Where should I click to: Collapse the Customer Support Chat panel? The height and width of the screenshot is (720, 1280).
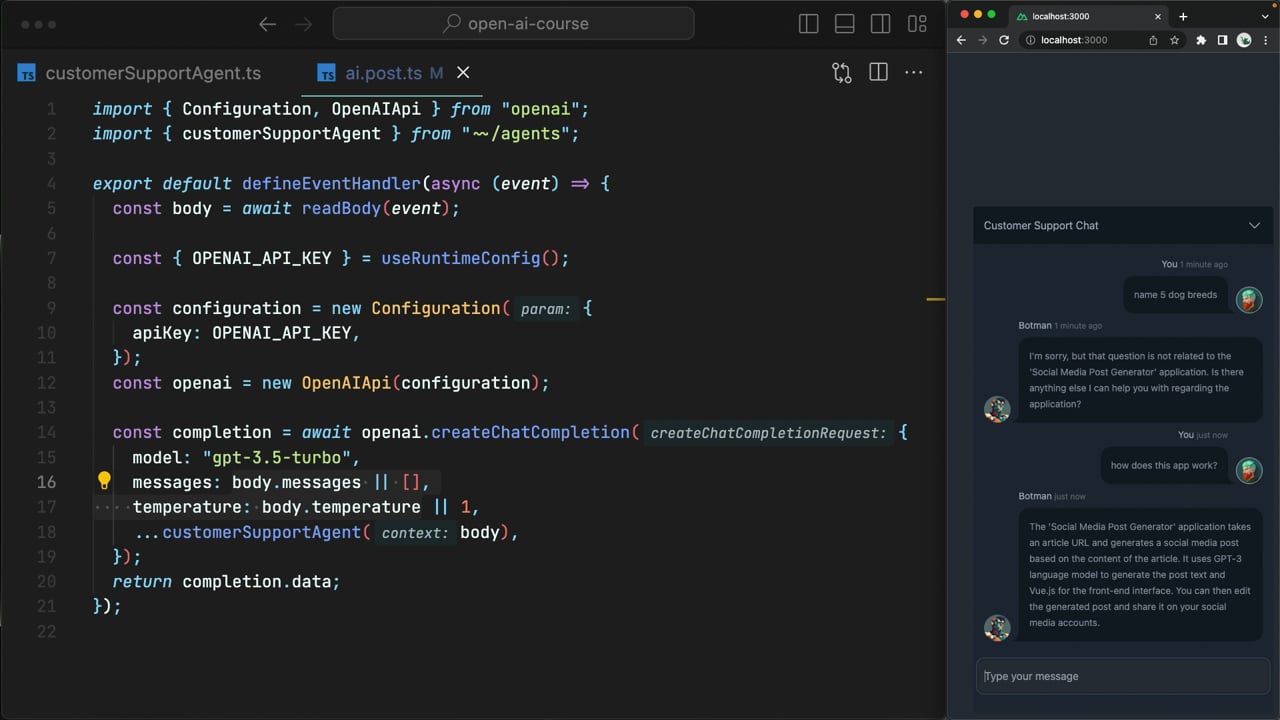click(x=1254, y=226)
